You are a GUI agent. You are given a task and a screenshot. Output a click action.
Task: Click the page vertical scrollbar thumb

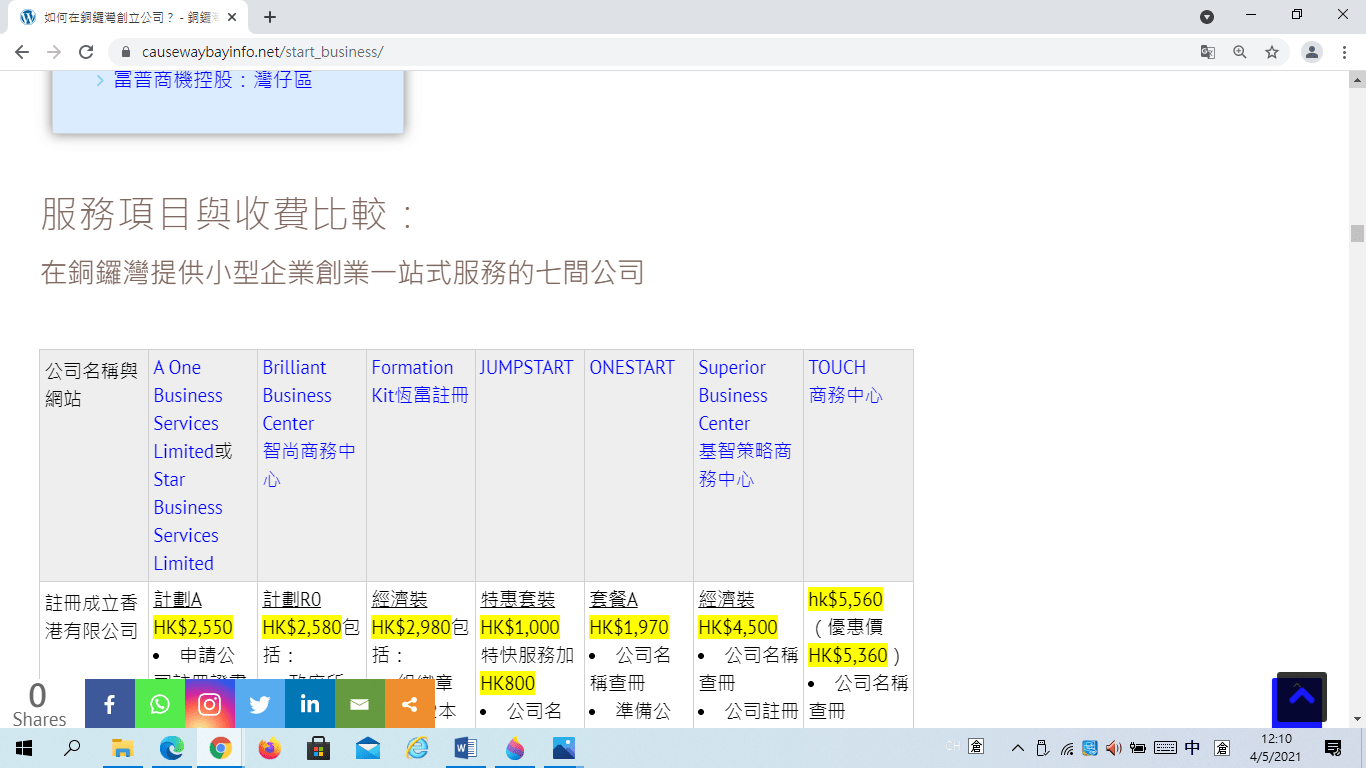[1357, 233]
